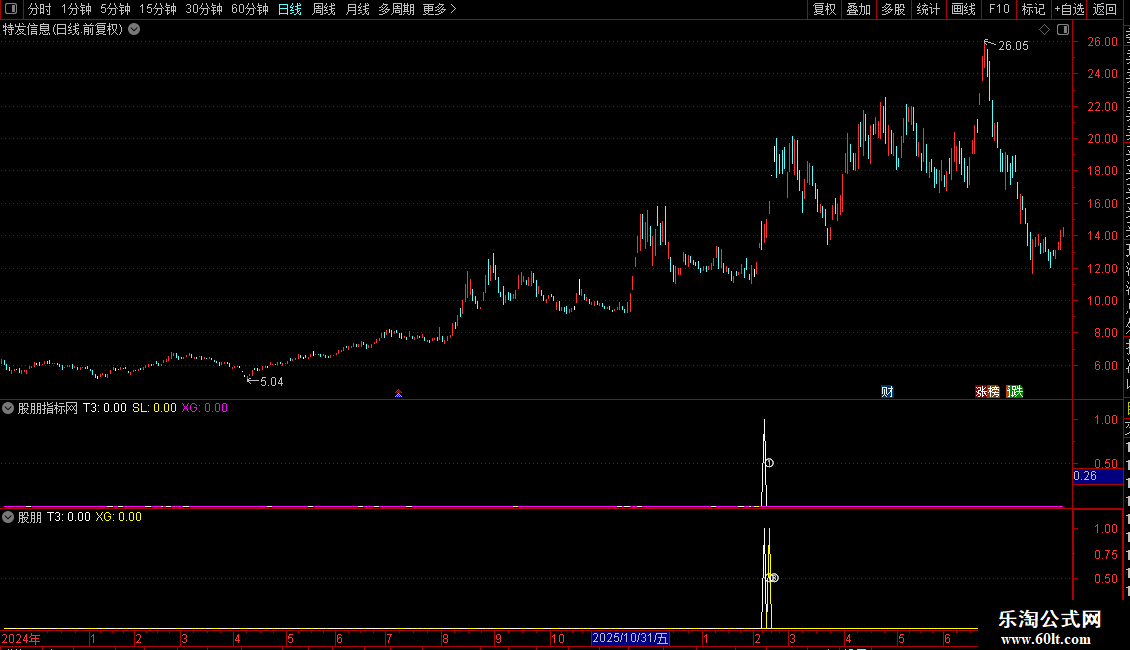Click the 2025/10/31/五 date marker

[x=630, y=638]
